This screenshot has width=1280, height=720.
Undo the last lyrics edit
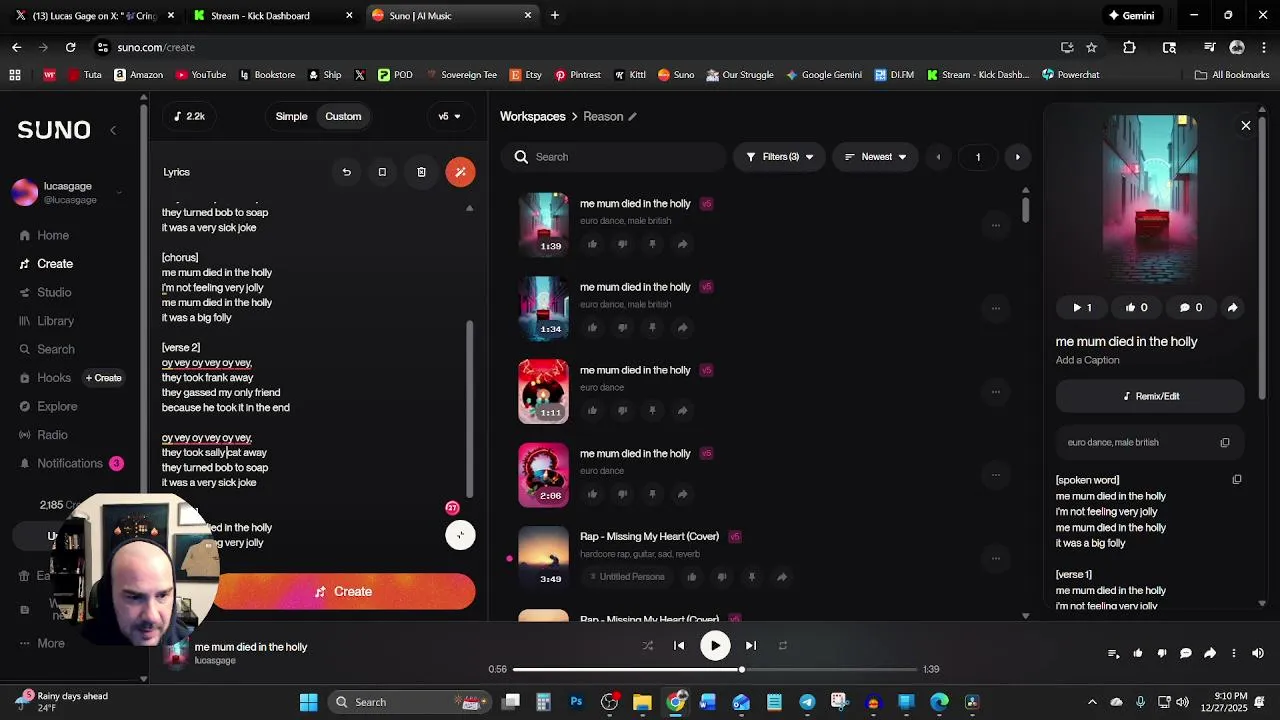[346, 172]
